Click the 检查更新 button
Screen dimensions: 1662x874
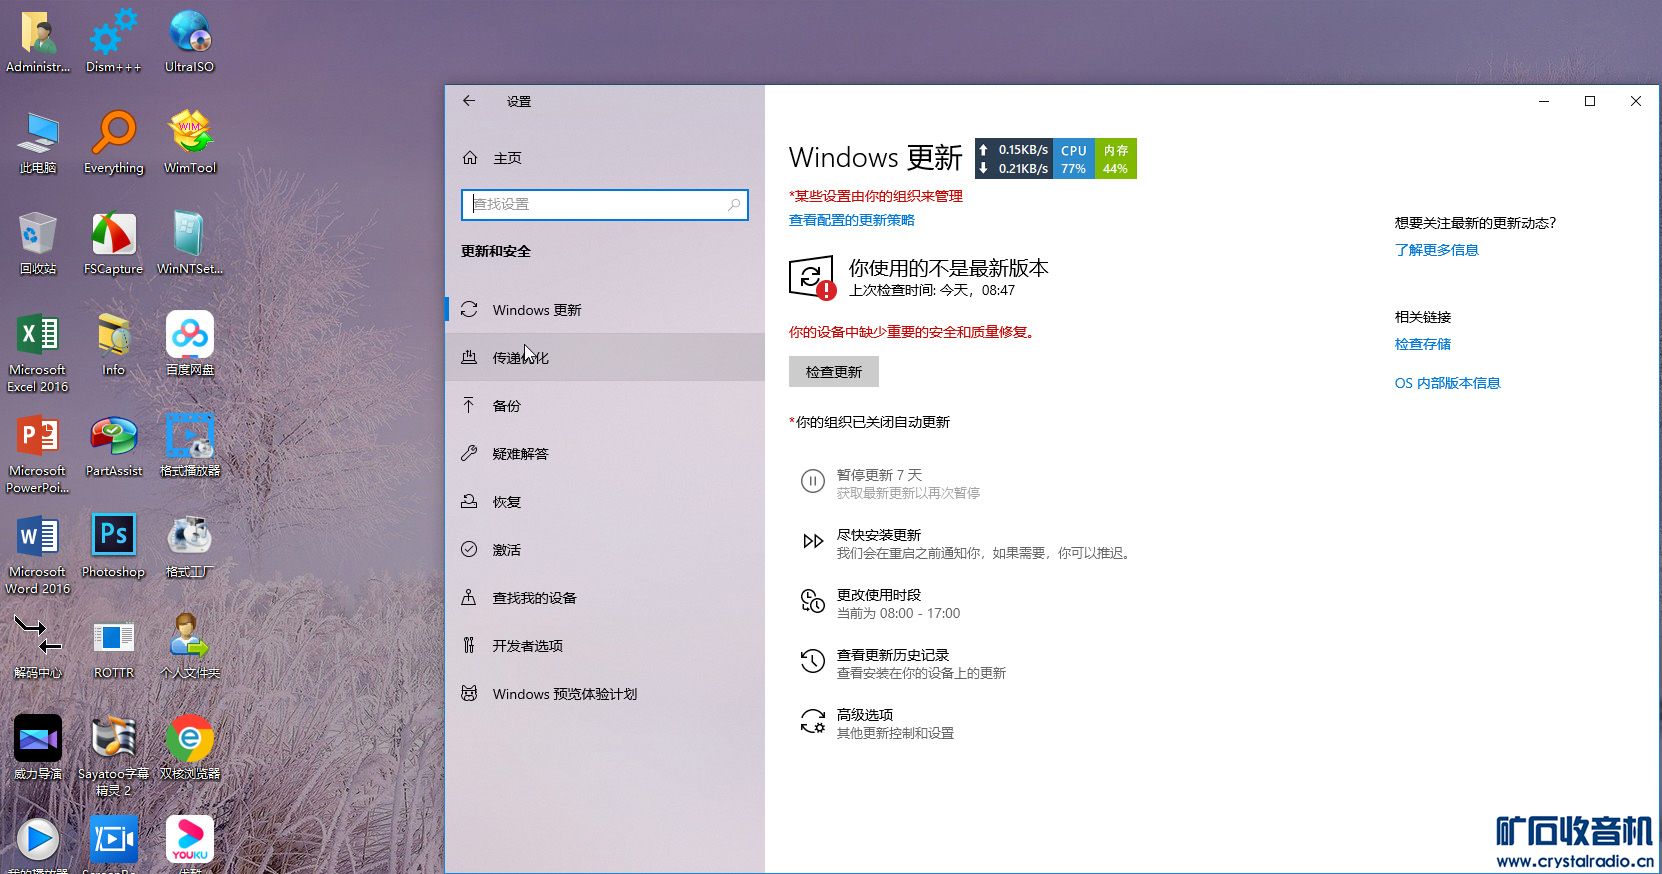834,372
